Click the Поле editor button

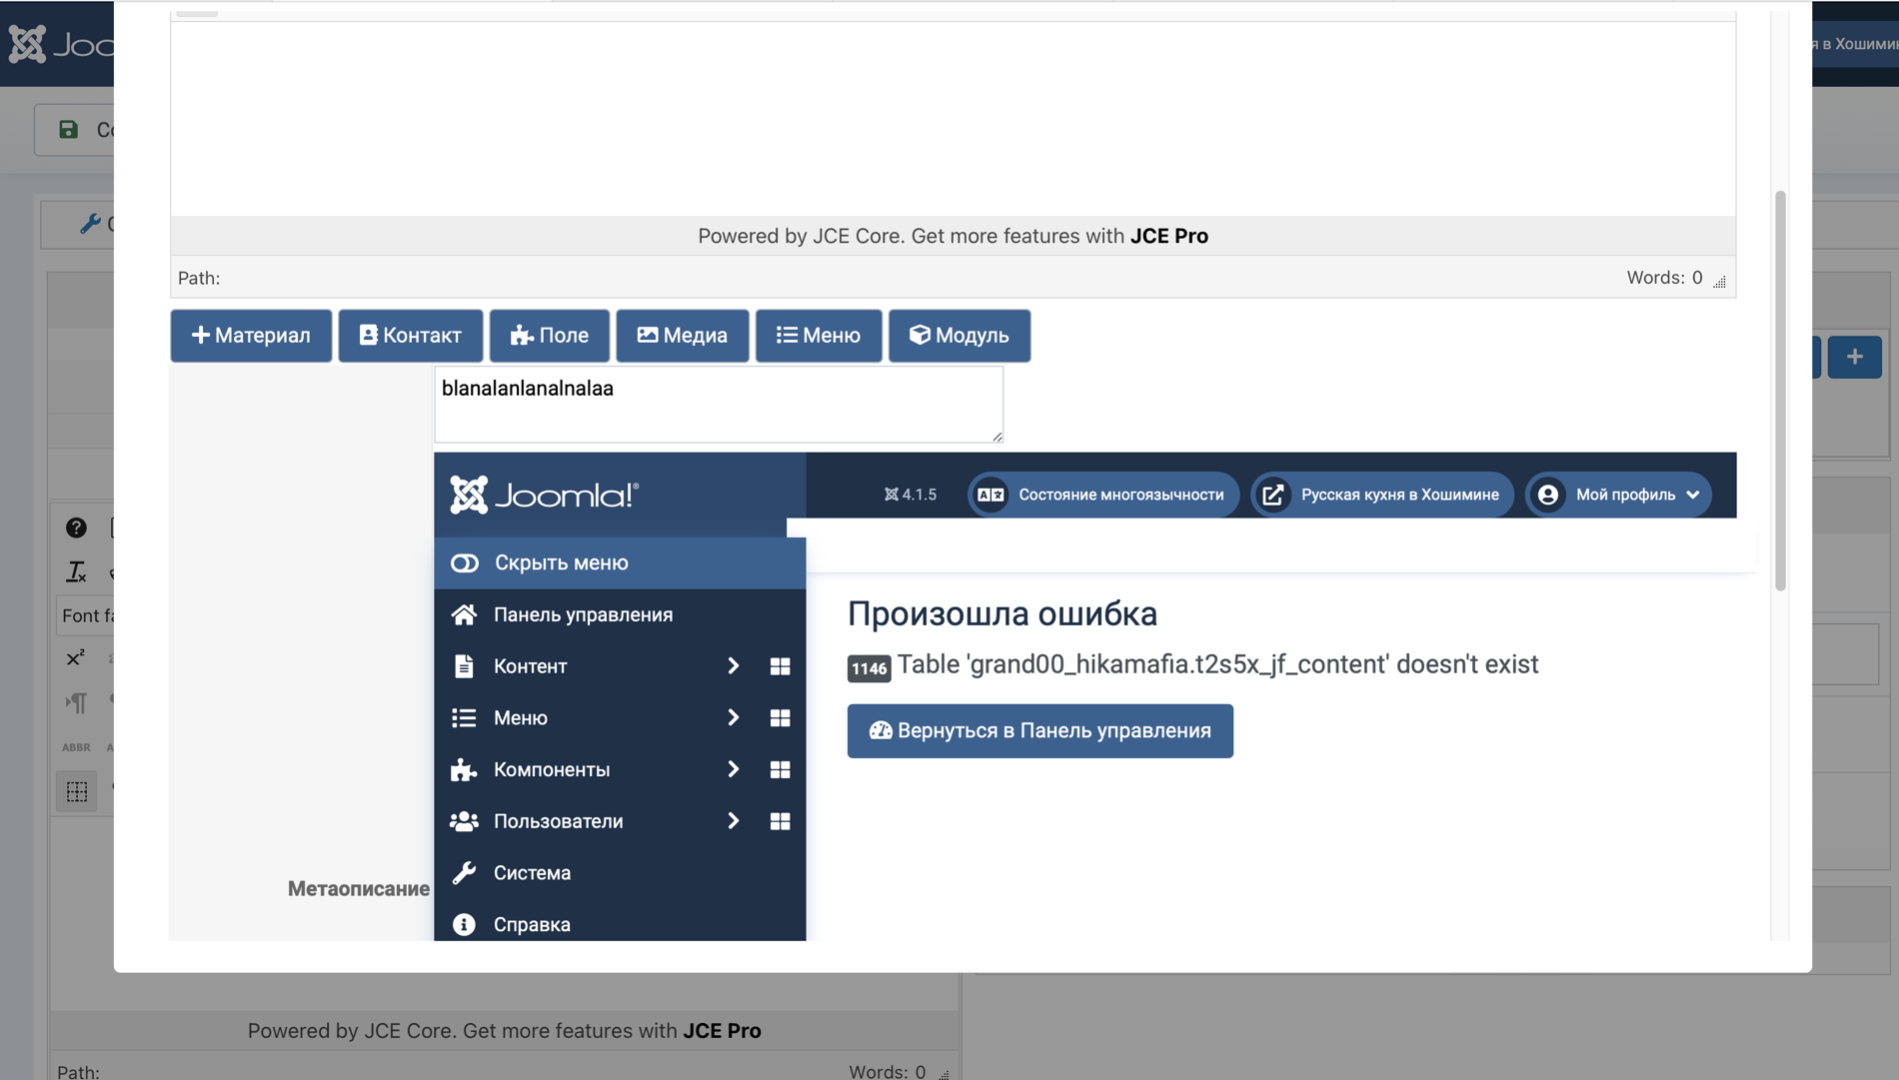pyautogui.click(x=549, y=335)
